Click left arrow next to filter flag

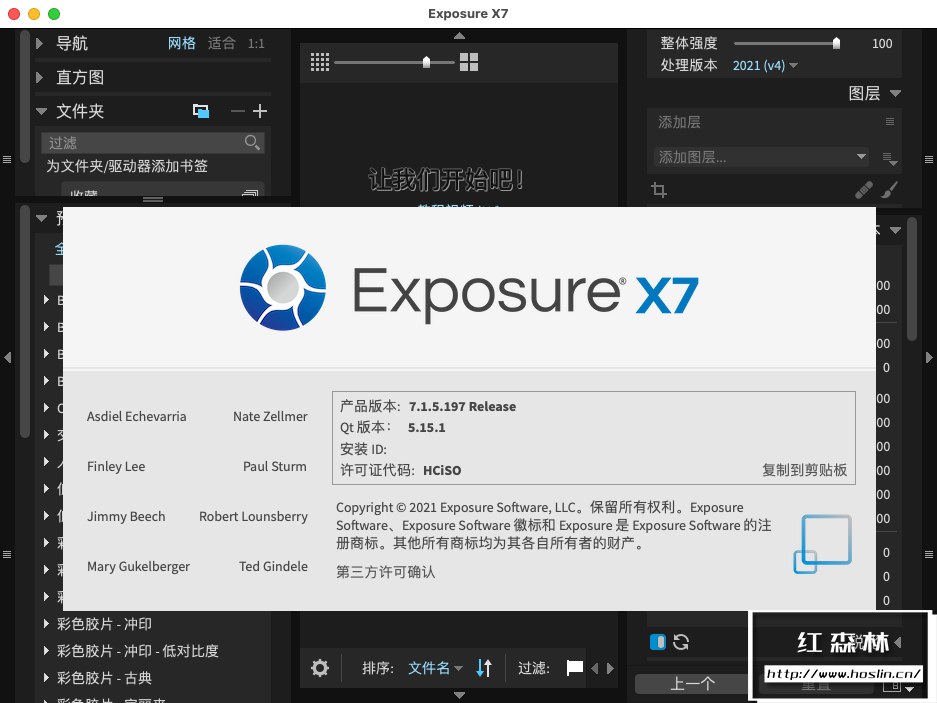coord(595,668)
